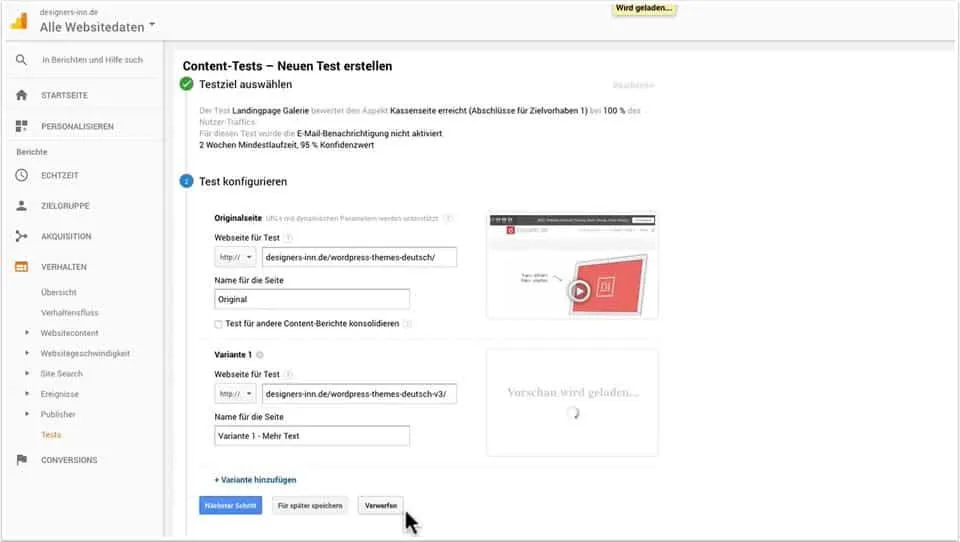Open Echtzeit reports clock icon
Viewport: 960px width, 542px height.
[x=21, y=176]
